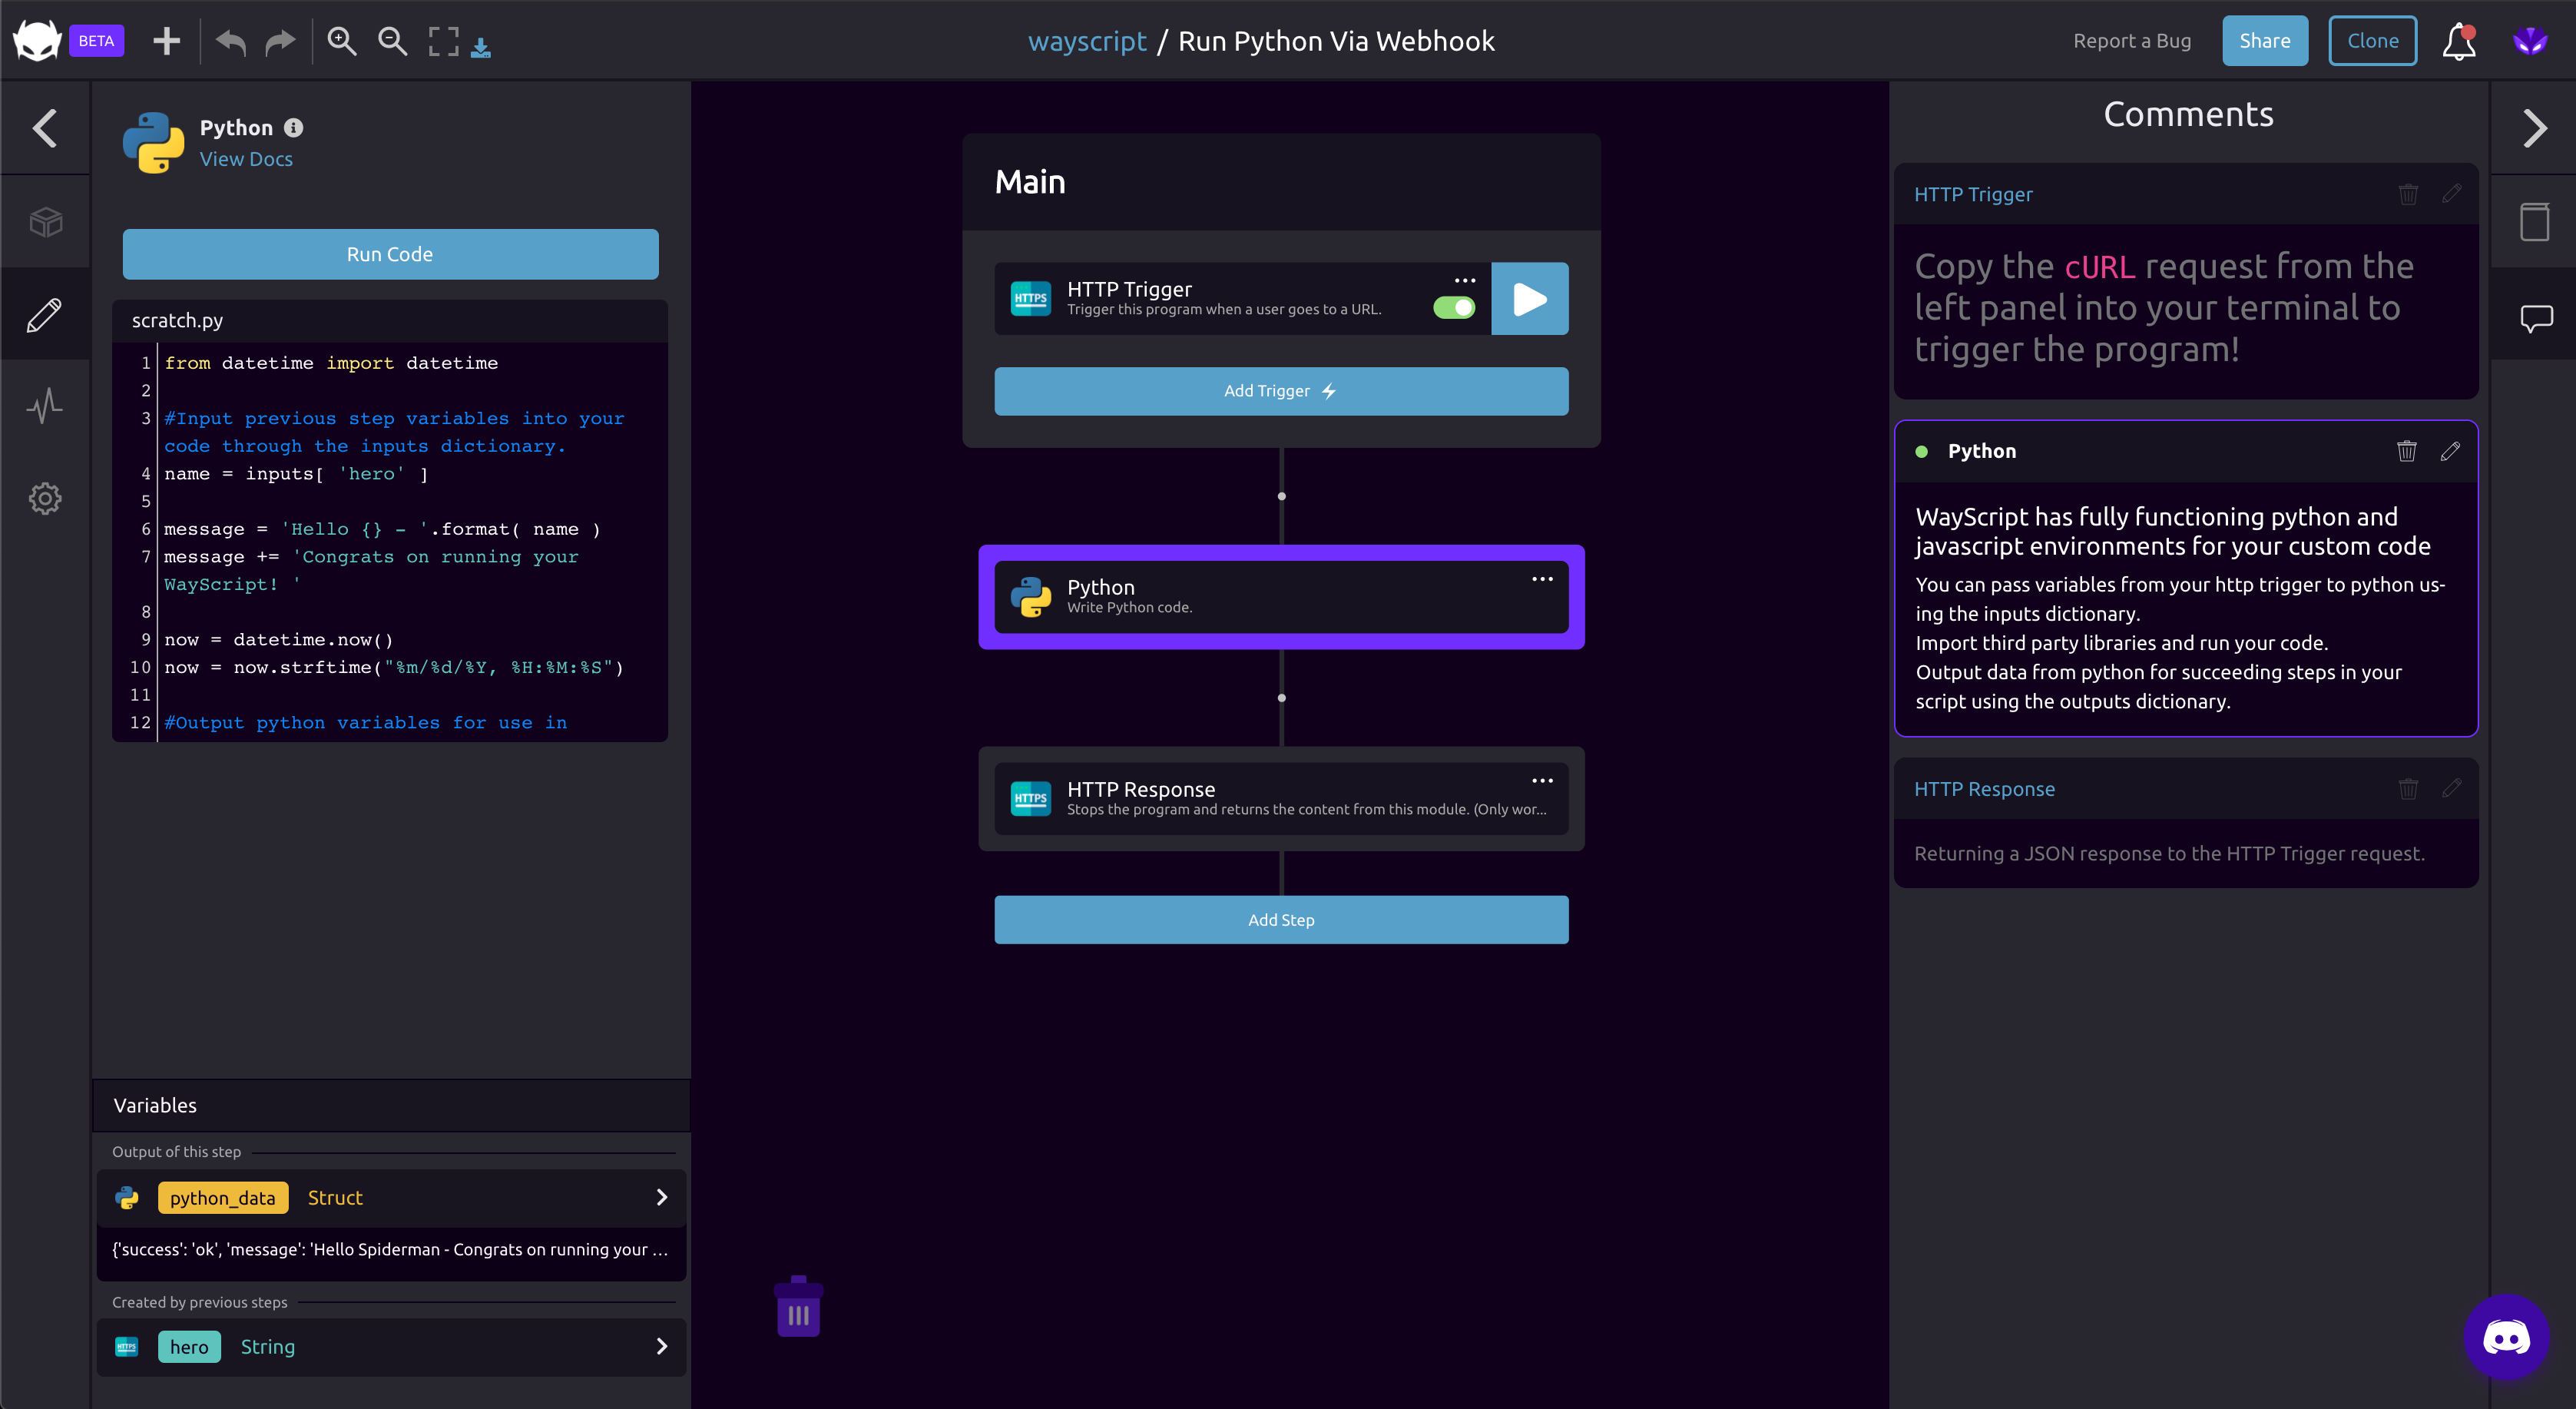Click the WayScript fox logo

pyautogui.click(x=37, y=41)
